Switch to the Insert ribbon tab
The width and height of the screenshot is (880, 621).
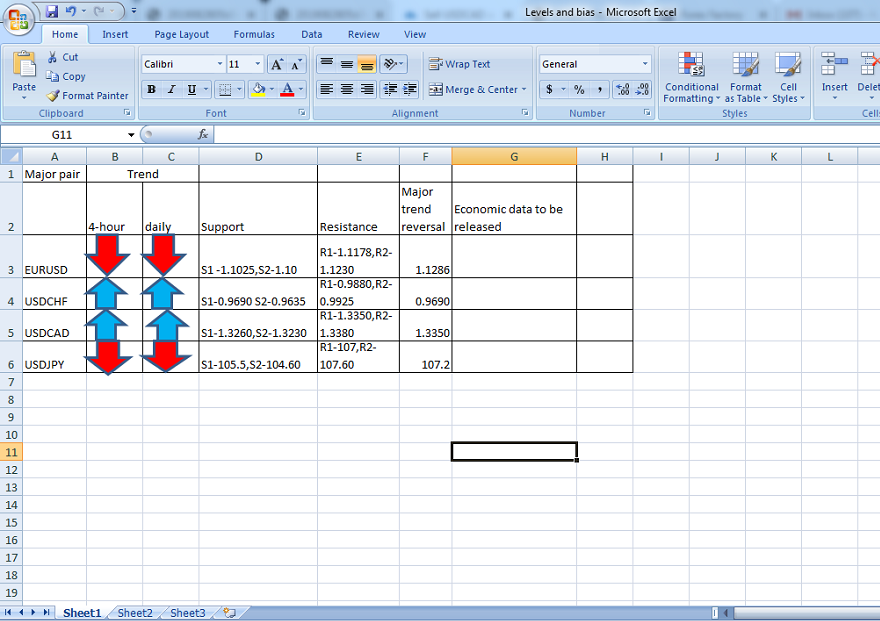coord(115,34)
